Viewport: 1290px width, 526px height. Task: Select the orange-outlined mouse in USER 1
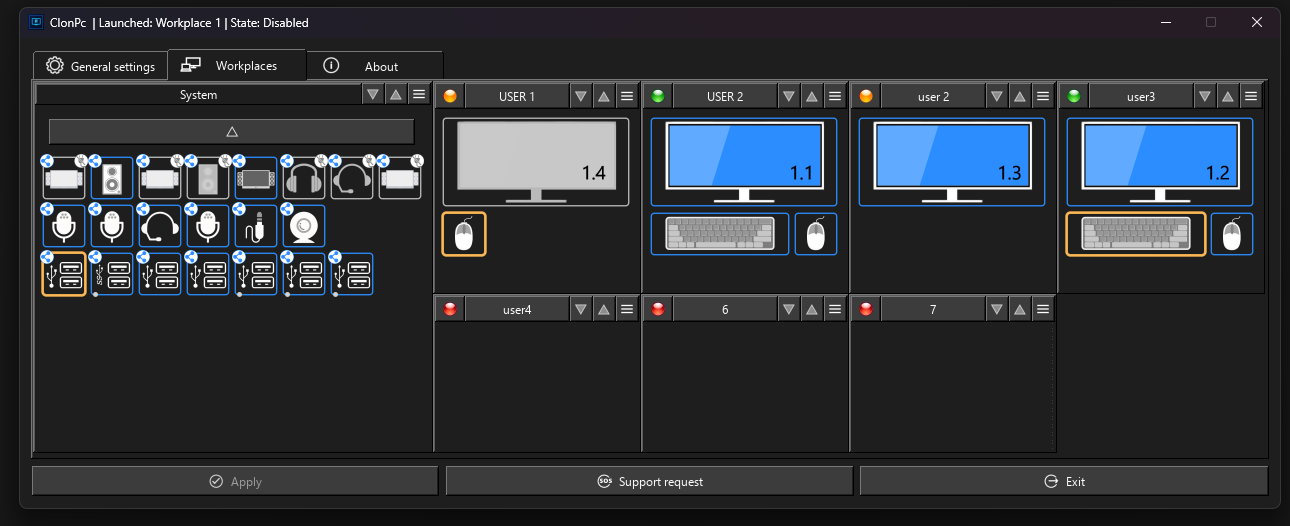[464, 234]
